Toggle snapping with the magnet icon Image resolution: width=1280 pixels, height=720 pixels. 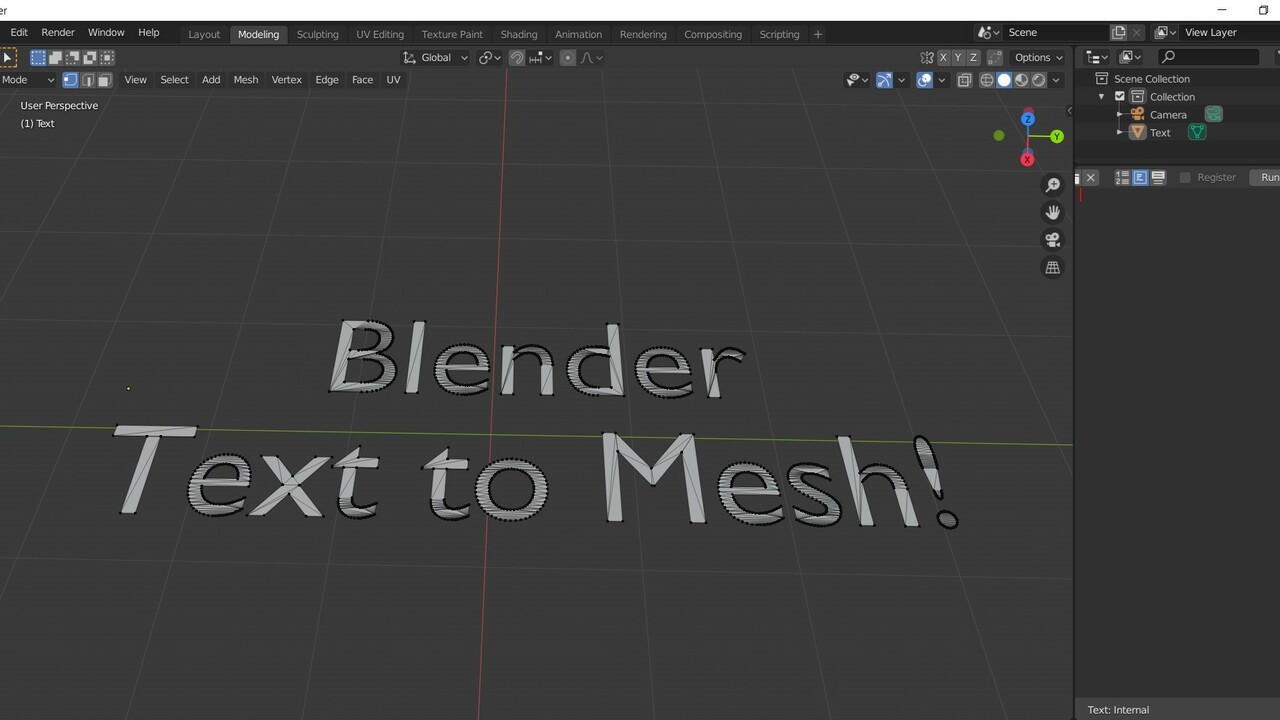tap(516, 57)
